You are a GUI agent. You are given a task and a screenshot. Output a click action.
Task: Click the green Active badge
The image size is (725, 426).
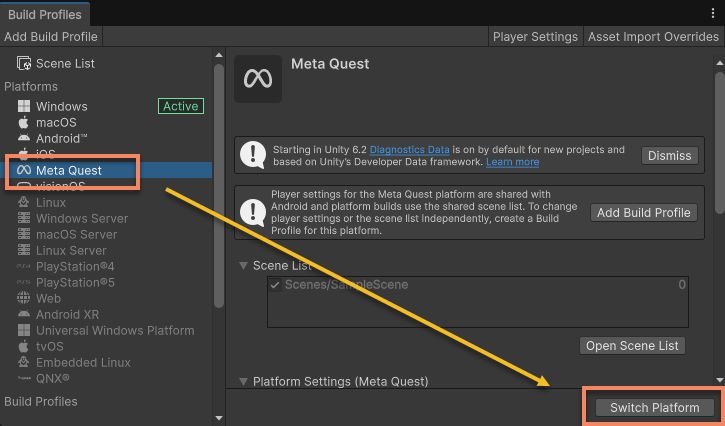click(x=181, y=106)
